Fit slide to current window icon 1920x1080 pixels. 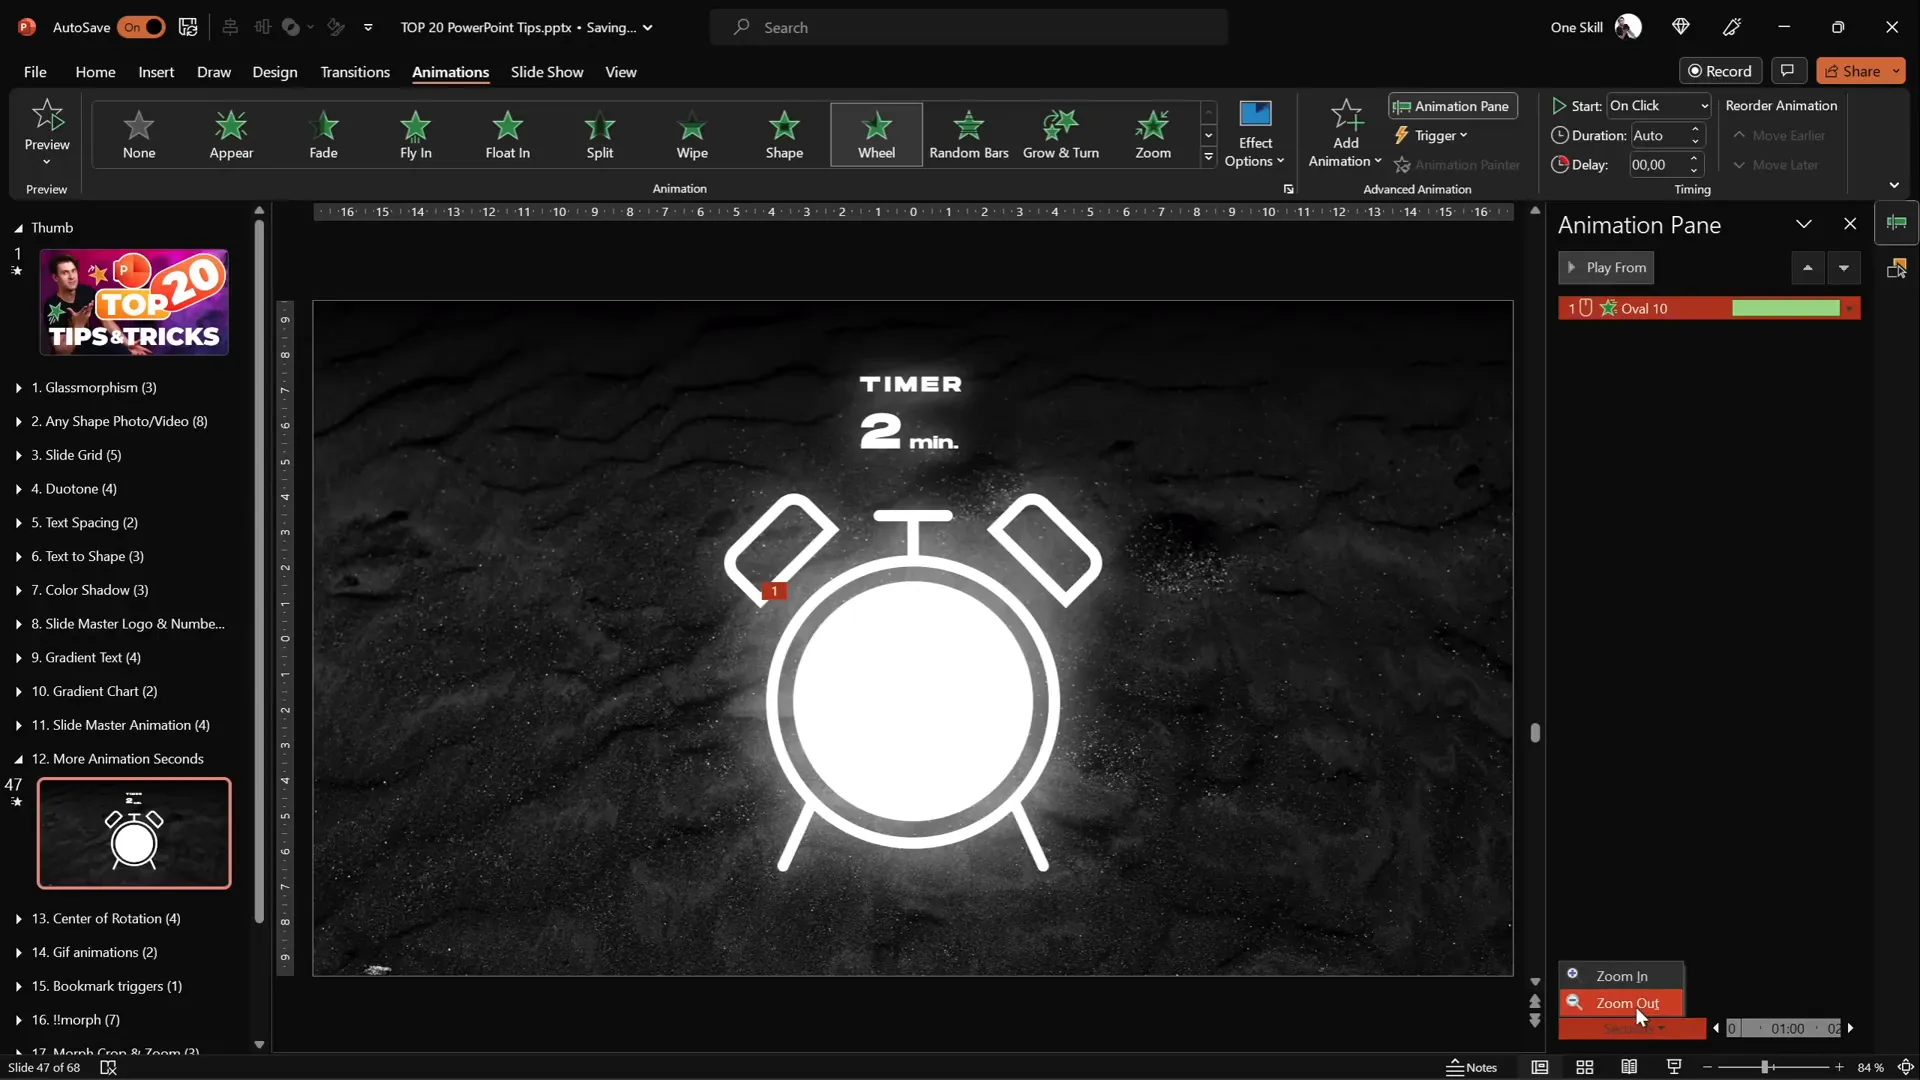(x=1906, y=1067)
